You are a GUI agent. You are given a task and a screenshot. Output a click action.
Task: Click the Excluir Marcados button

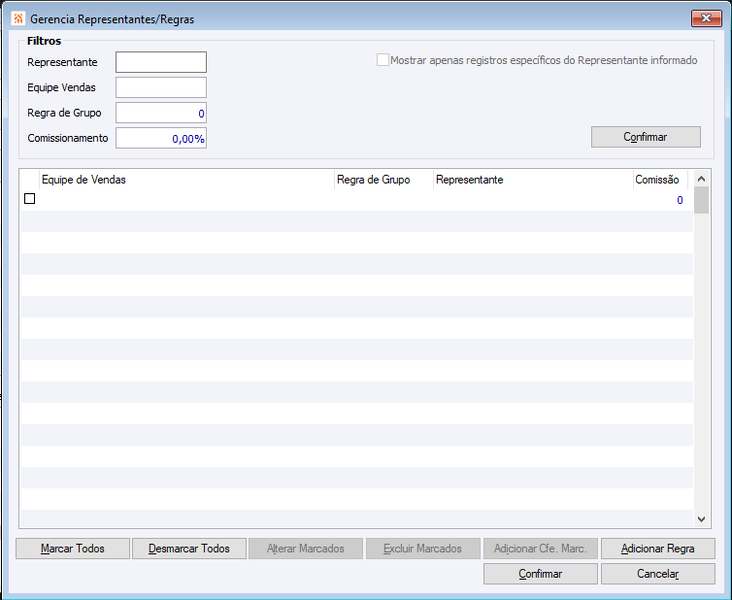(423, 549)
